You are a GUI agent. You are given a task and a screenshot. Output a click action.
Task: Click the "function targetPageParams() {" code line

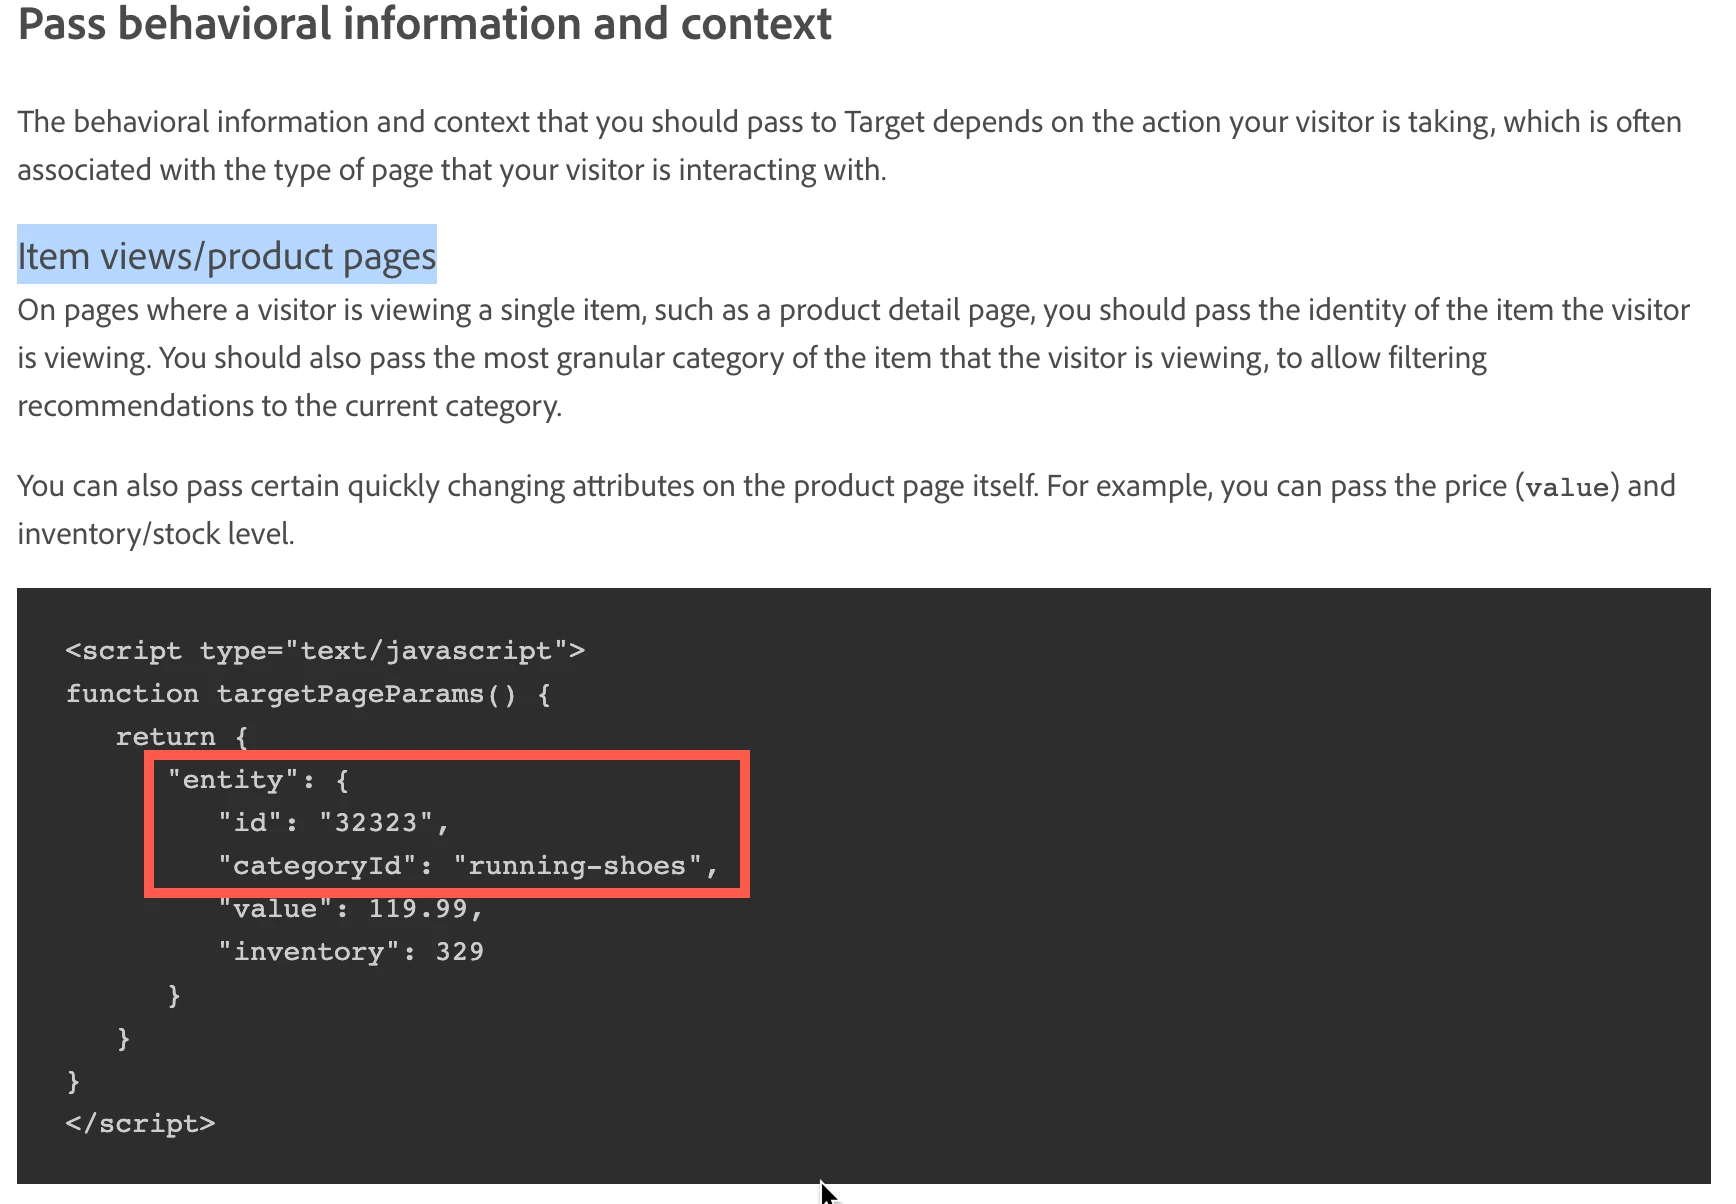[308, 694]
